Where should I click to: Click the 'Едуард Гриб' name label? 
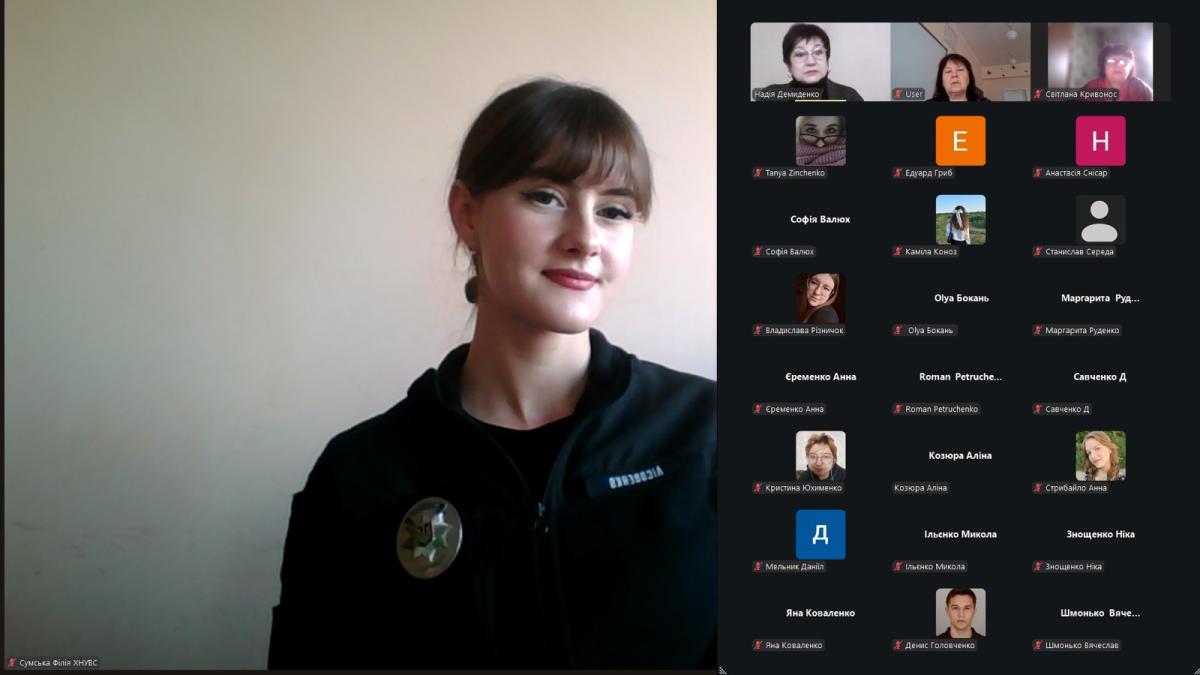coord(930,173)
